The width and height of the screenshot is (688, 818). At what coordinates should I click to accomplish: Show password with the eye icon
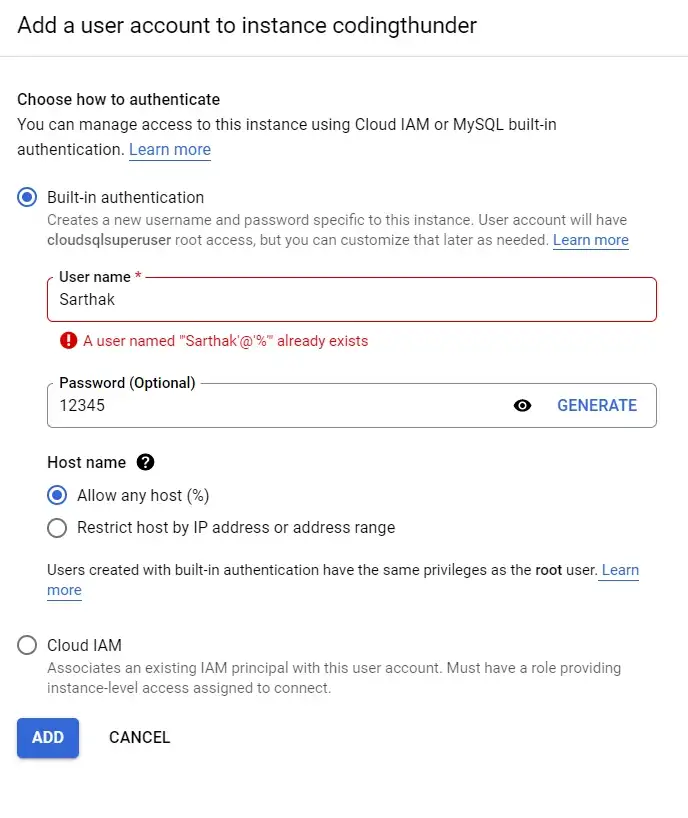pyautogui.click(x=522, y=405)
